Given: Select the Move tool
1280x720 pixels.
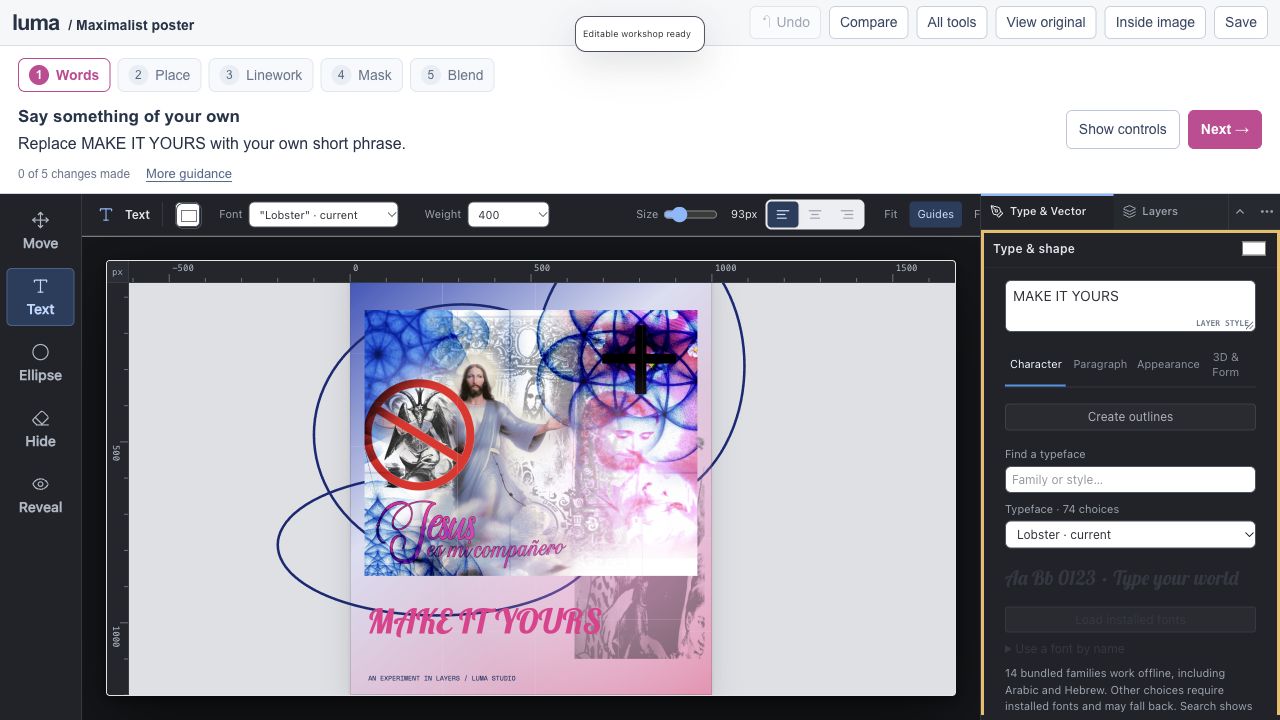Looking at the screenshot, I should (x=40, y=230).
